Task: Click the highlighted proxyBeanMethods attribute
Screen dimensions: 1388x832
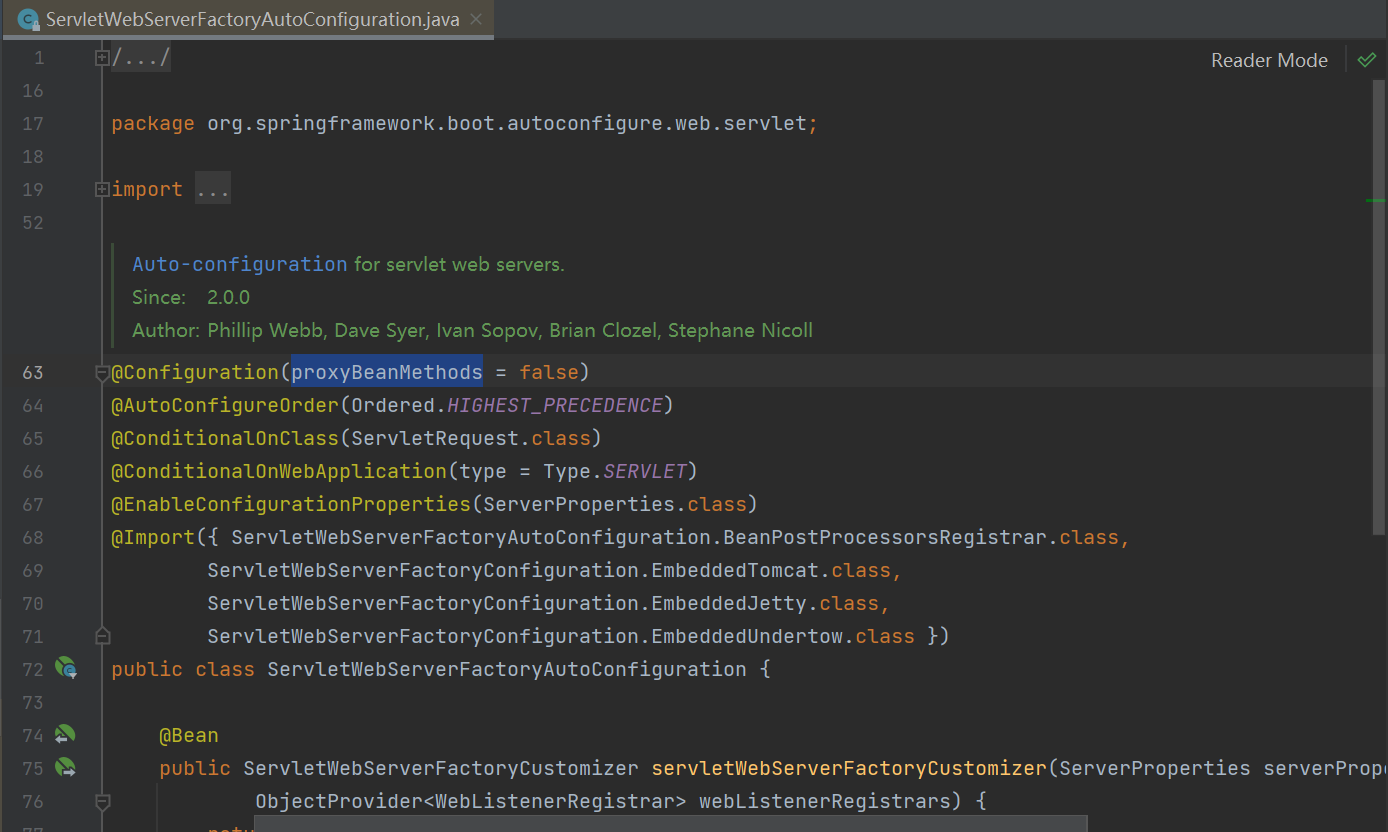Action: tap(387, 372)
